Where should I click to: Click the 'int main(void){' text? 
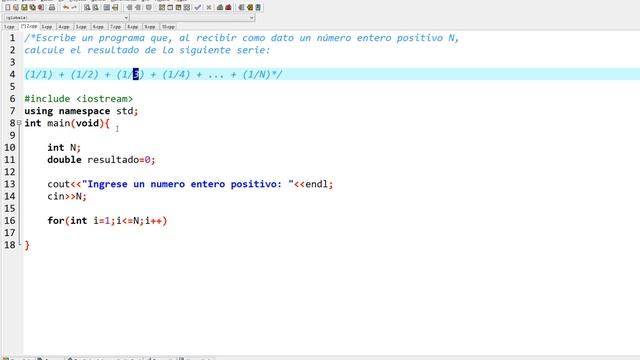[67, 123]
